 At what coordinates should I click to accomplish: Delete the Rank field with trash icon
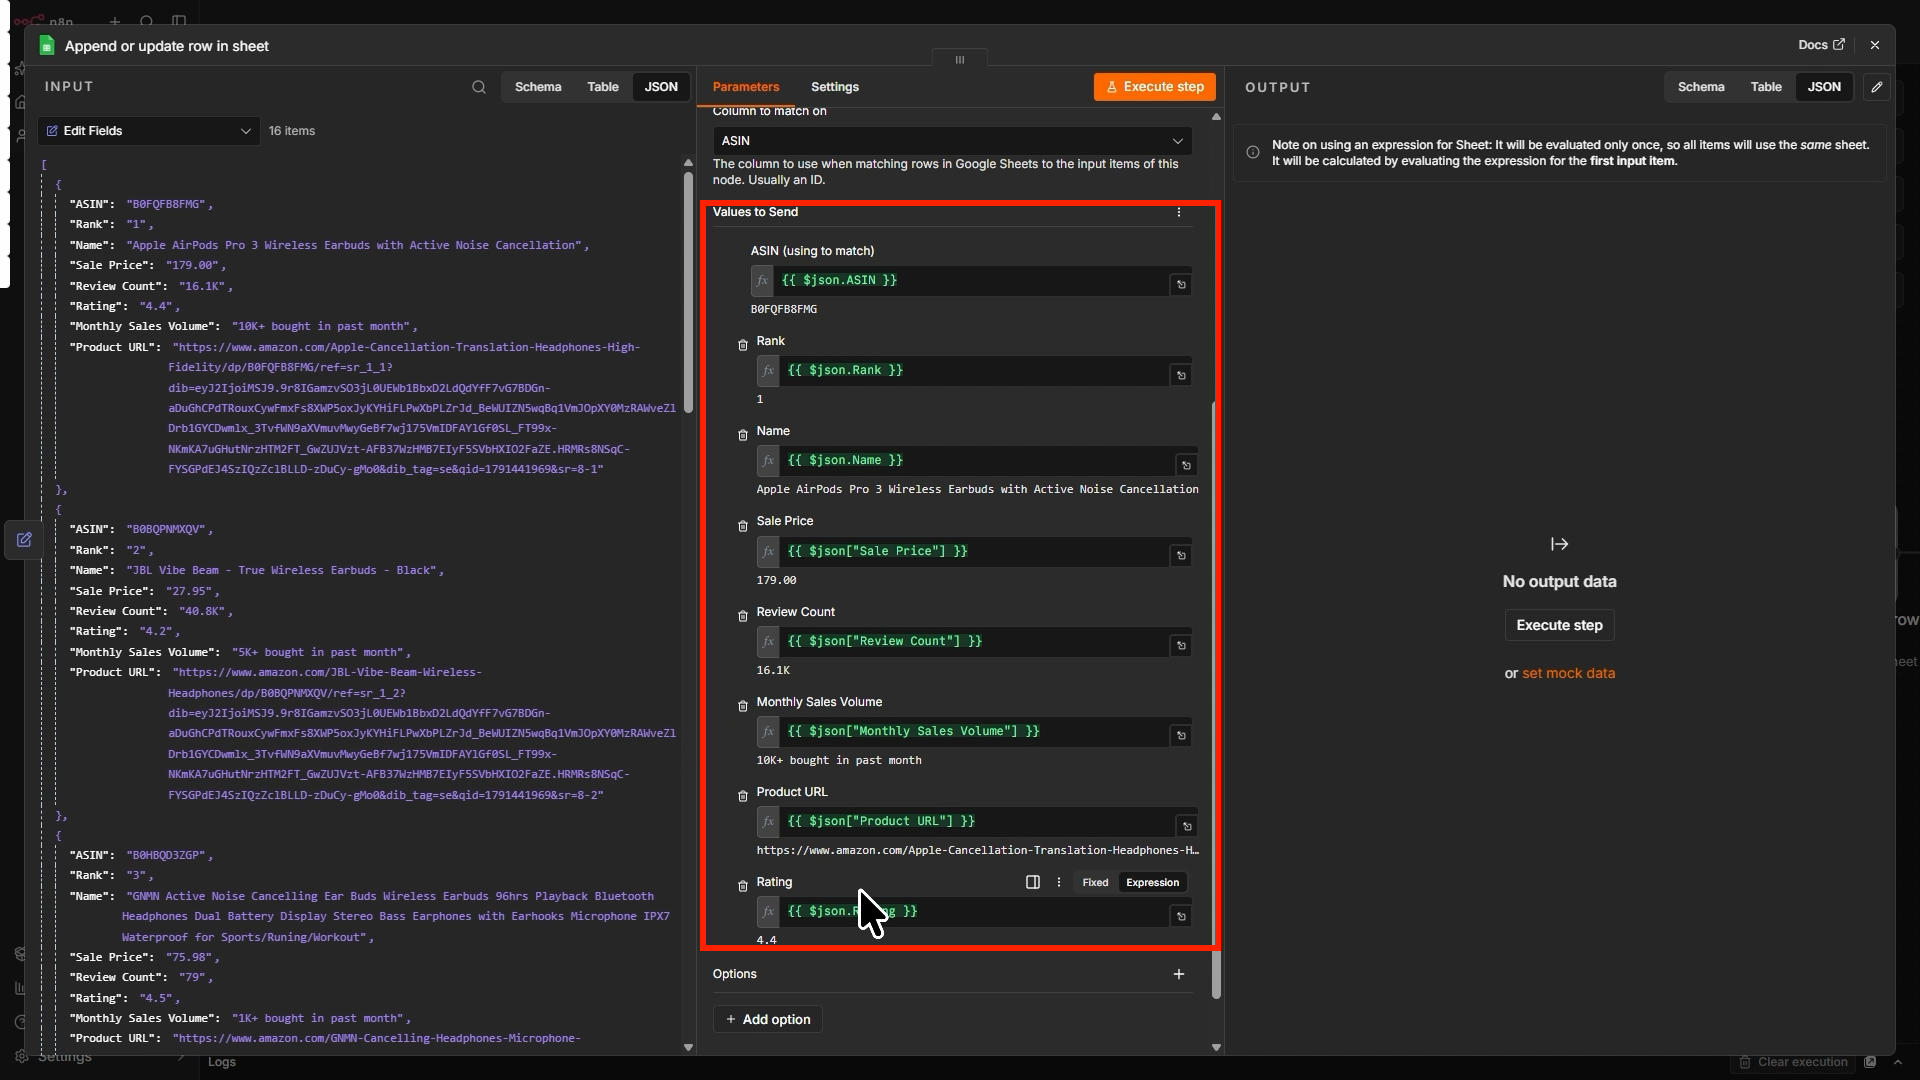point(743,345)
